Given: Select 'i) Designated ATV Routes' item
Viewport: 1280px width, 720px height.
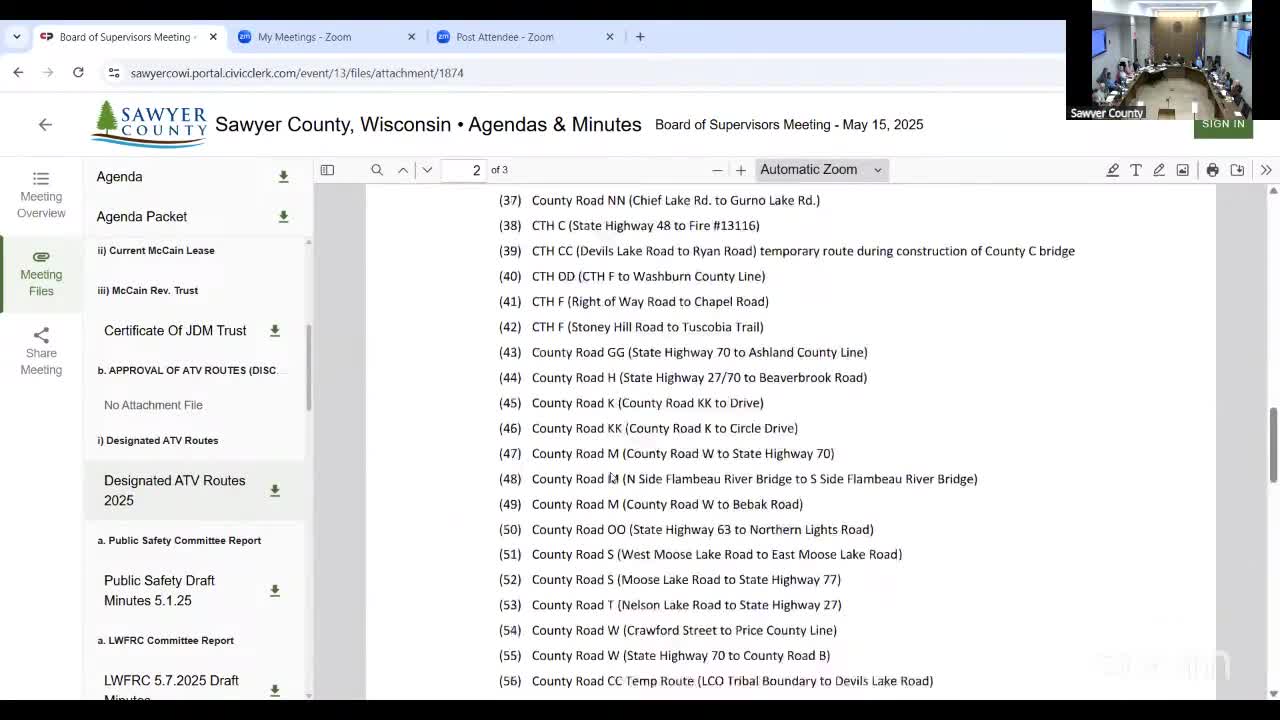Looking at the screenshot, I should [158, 440].
